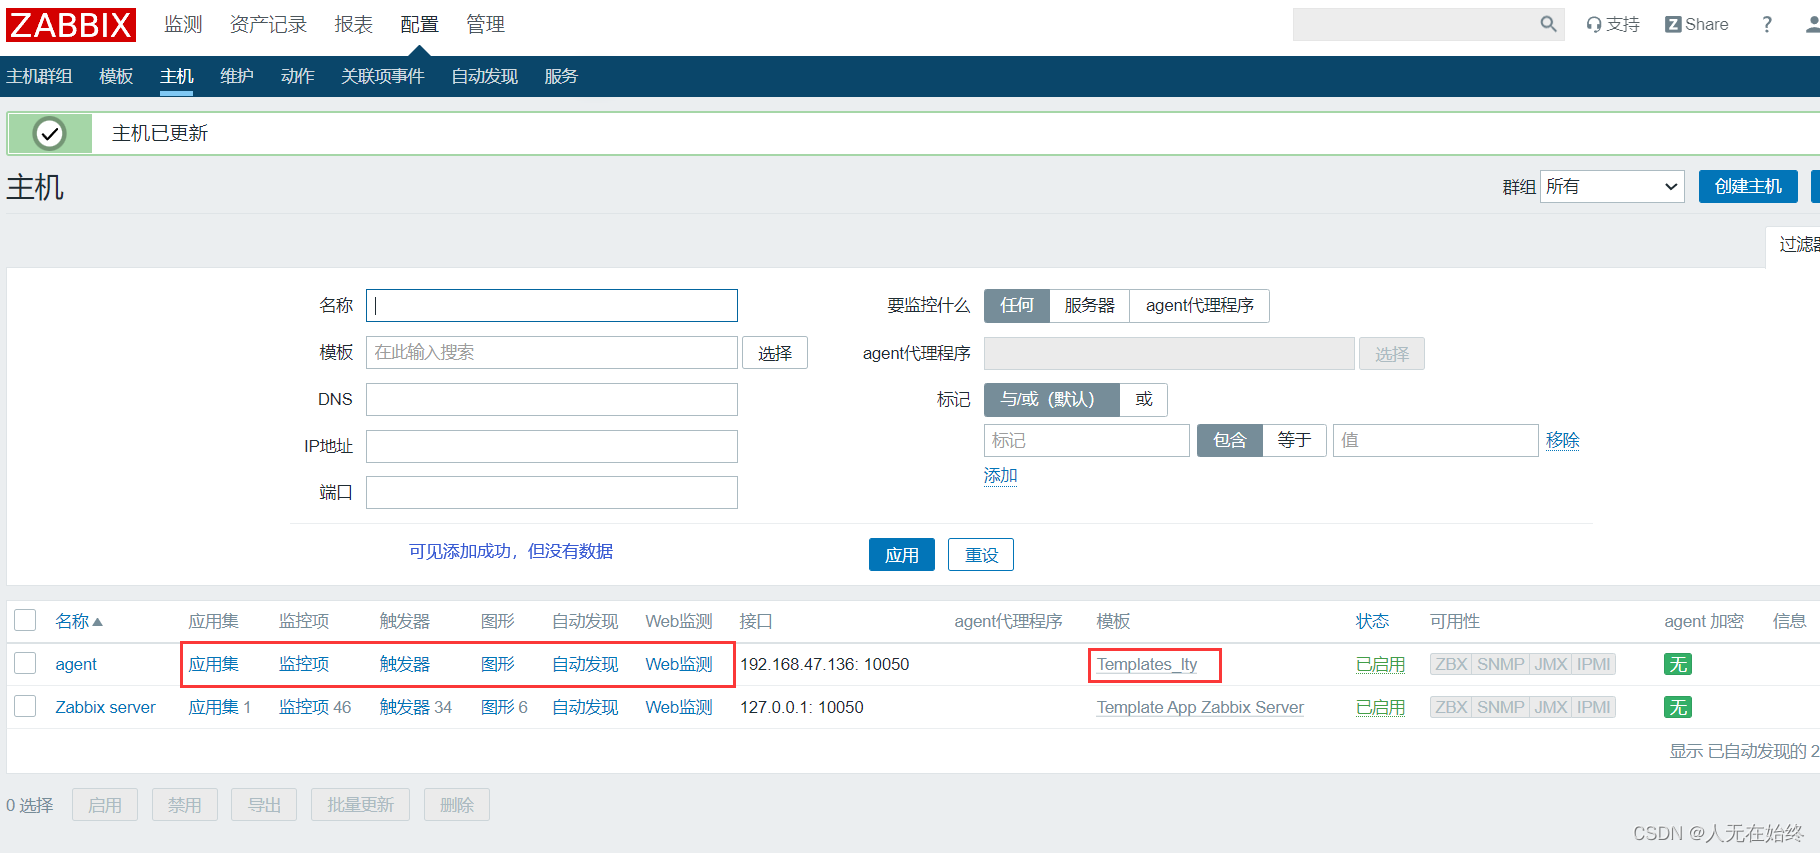Click the 创建主机 button
1820x853 pixels.
[1748, 187]
